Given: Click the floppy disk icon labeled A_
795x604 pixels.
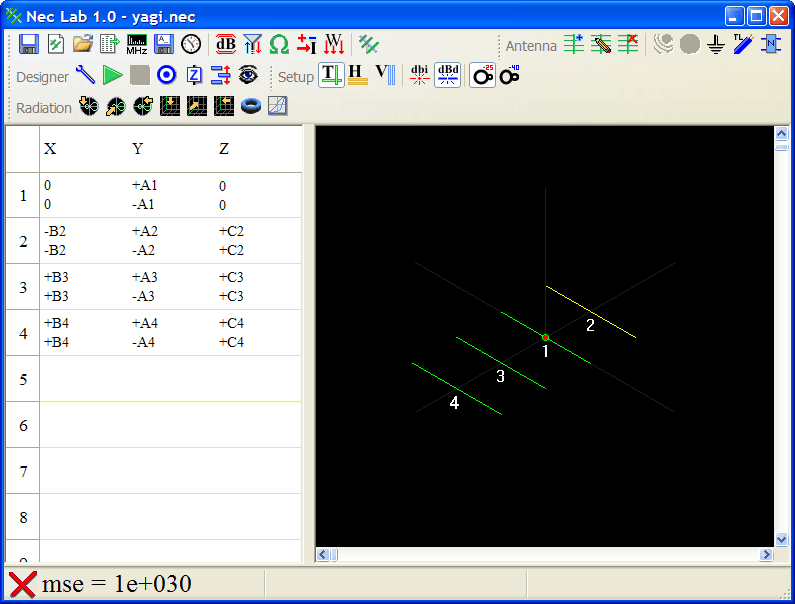Looking at the screenshot, I should 164,45.
